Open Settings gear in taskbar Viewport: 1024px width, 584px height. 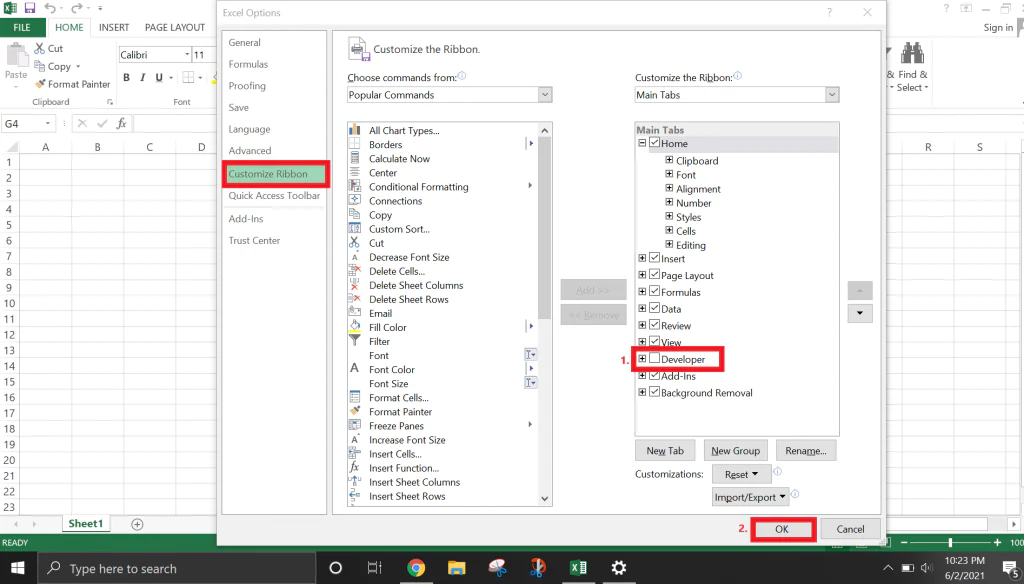click(x=618, y=568)
